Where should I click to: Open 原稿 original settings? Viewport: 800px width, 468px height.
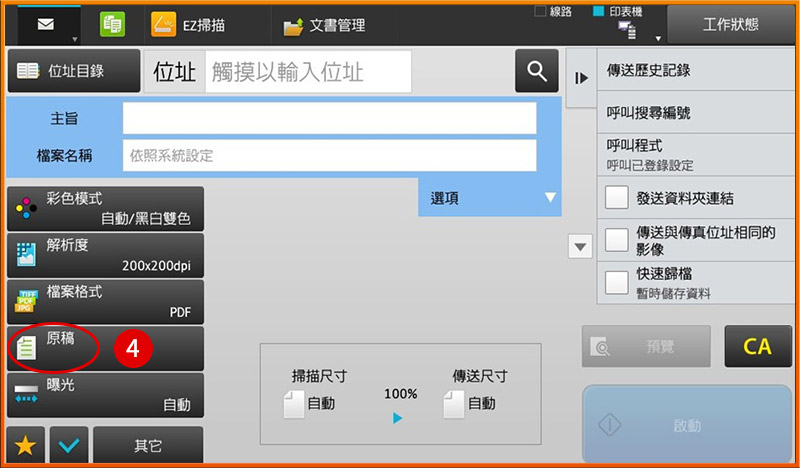click(105, 348)
